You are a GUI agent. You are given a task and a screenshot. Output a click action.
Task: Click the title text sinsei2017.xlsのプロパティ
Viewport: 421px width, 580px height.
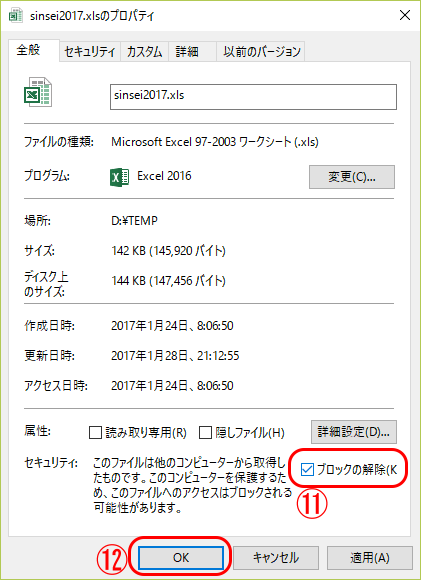[92, 16]
